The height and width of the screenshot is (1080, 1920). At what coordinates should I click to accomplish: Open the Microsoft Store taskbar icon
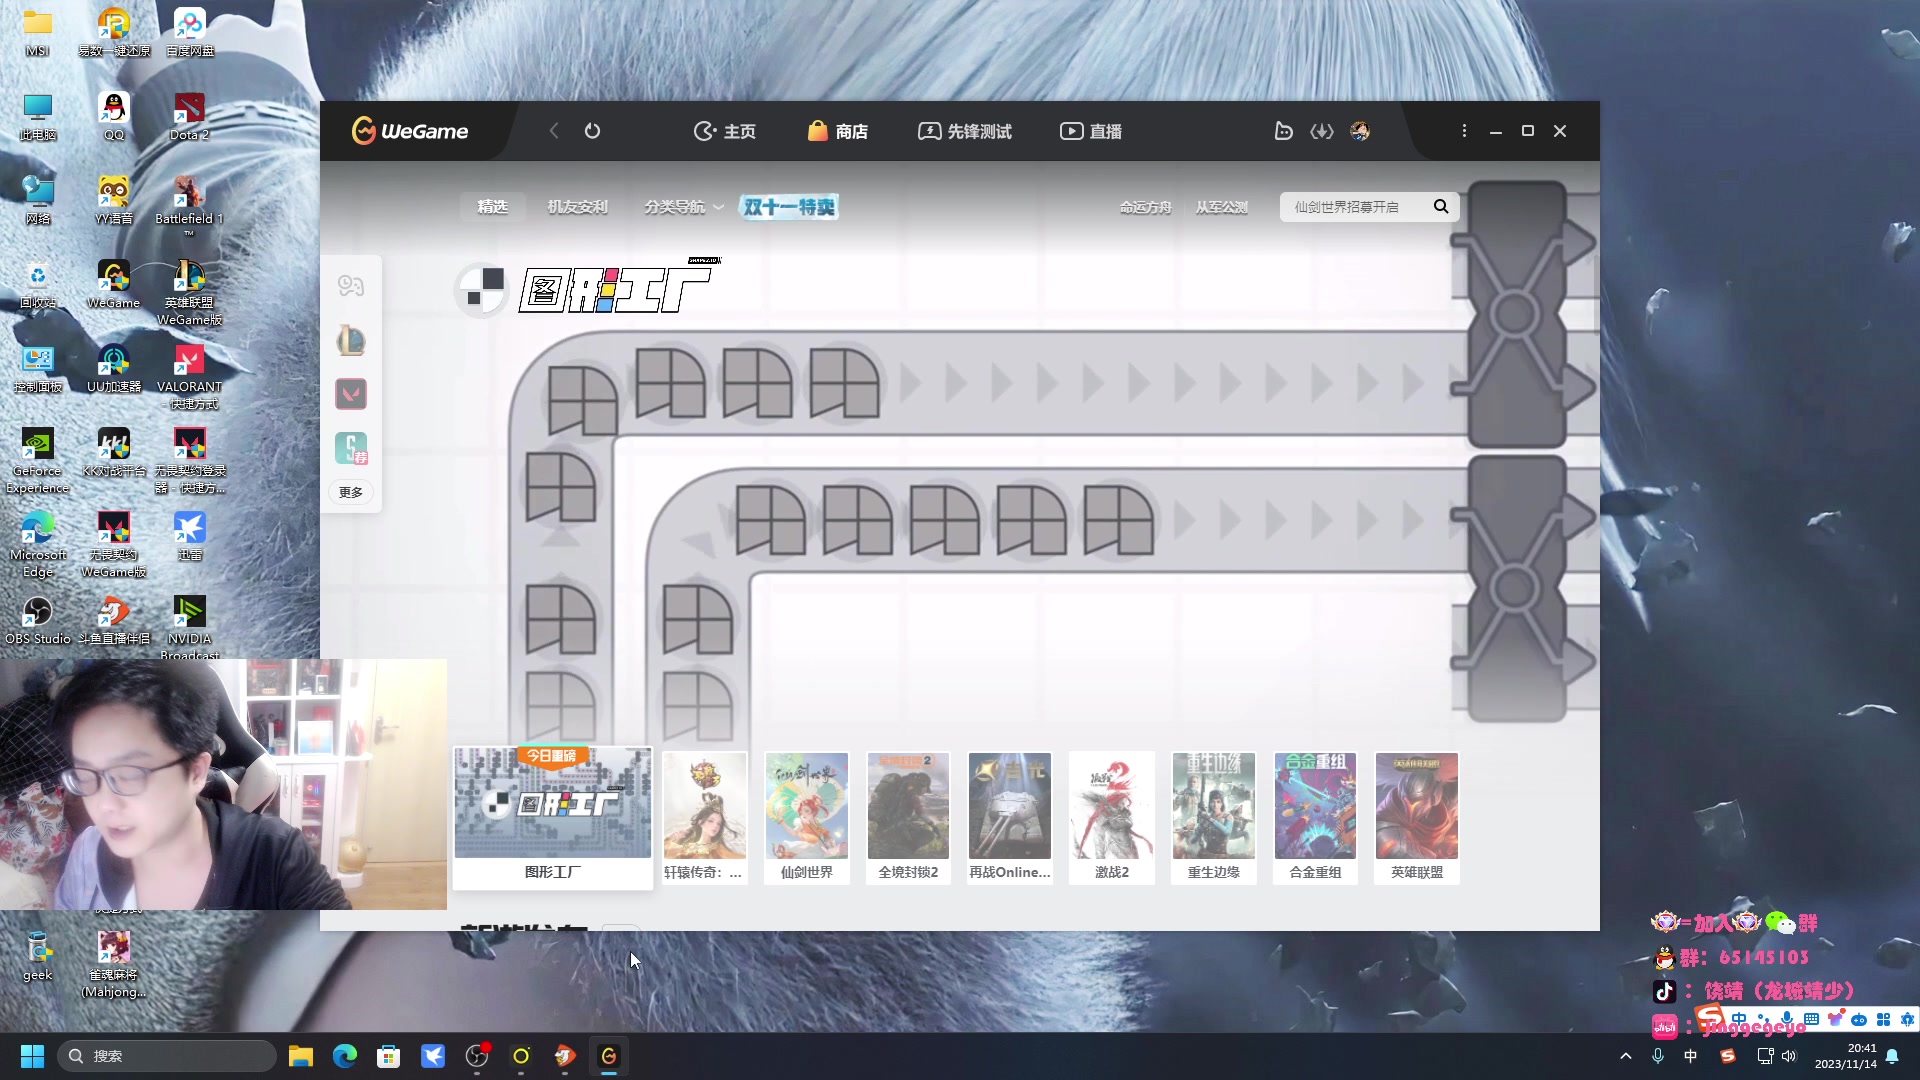pyautogui.click(x=388, y=1056)
